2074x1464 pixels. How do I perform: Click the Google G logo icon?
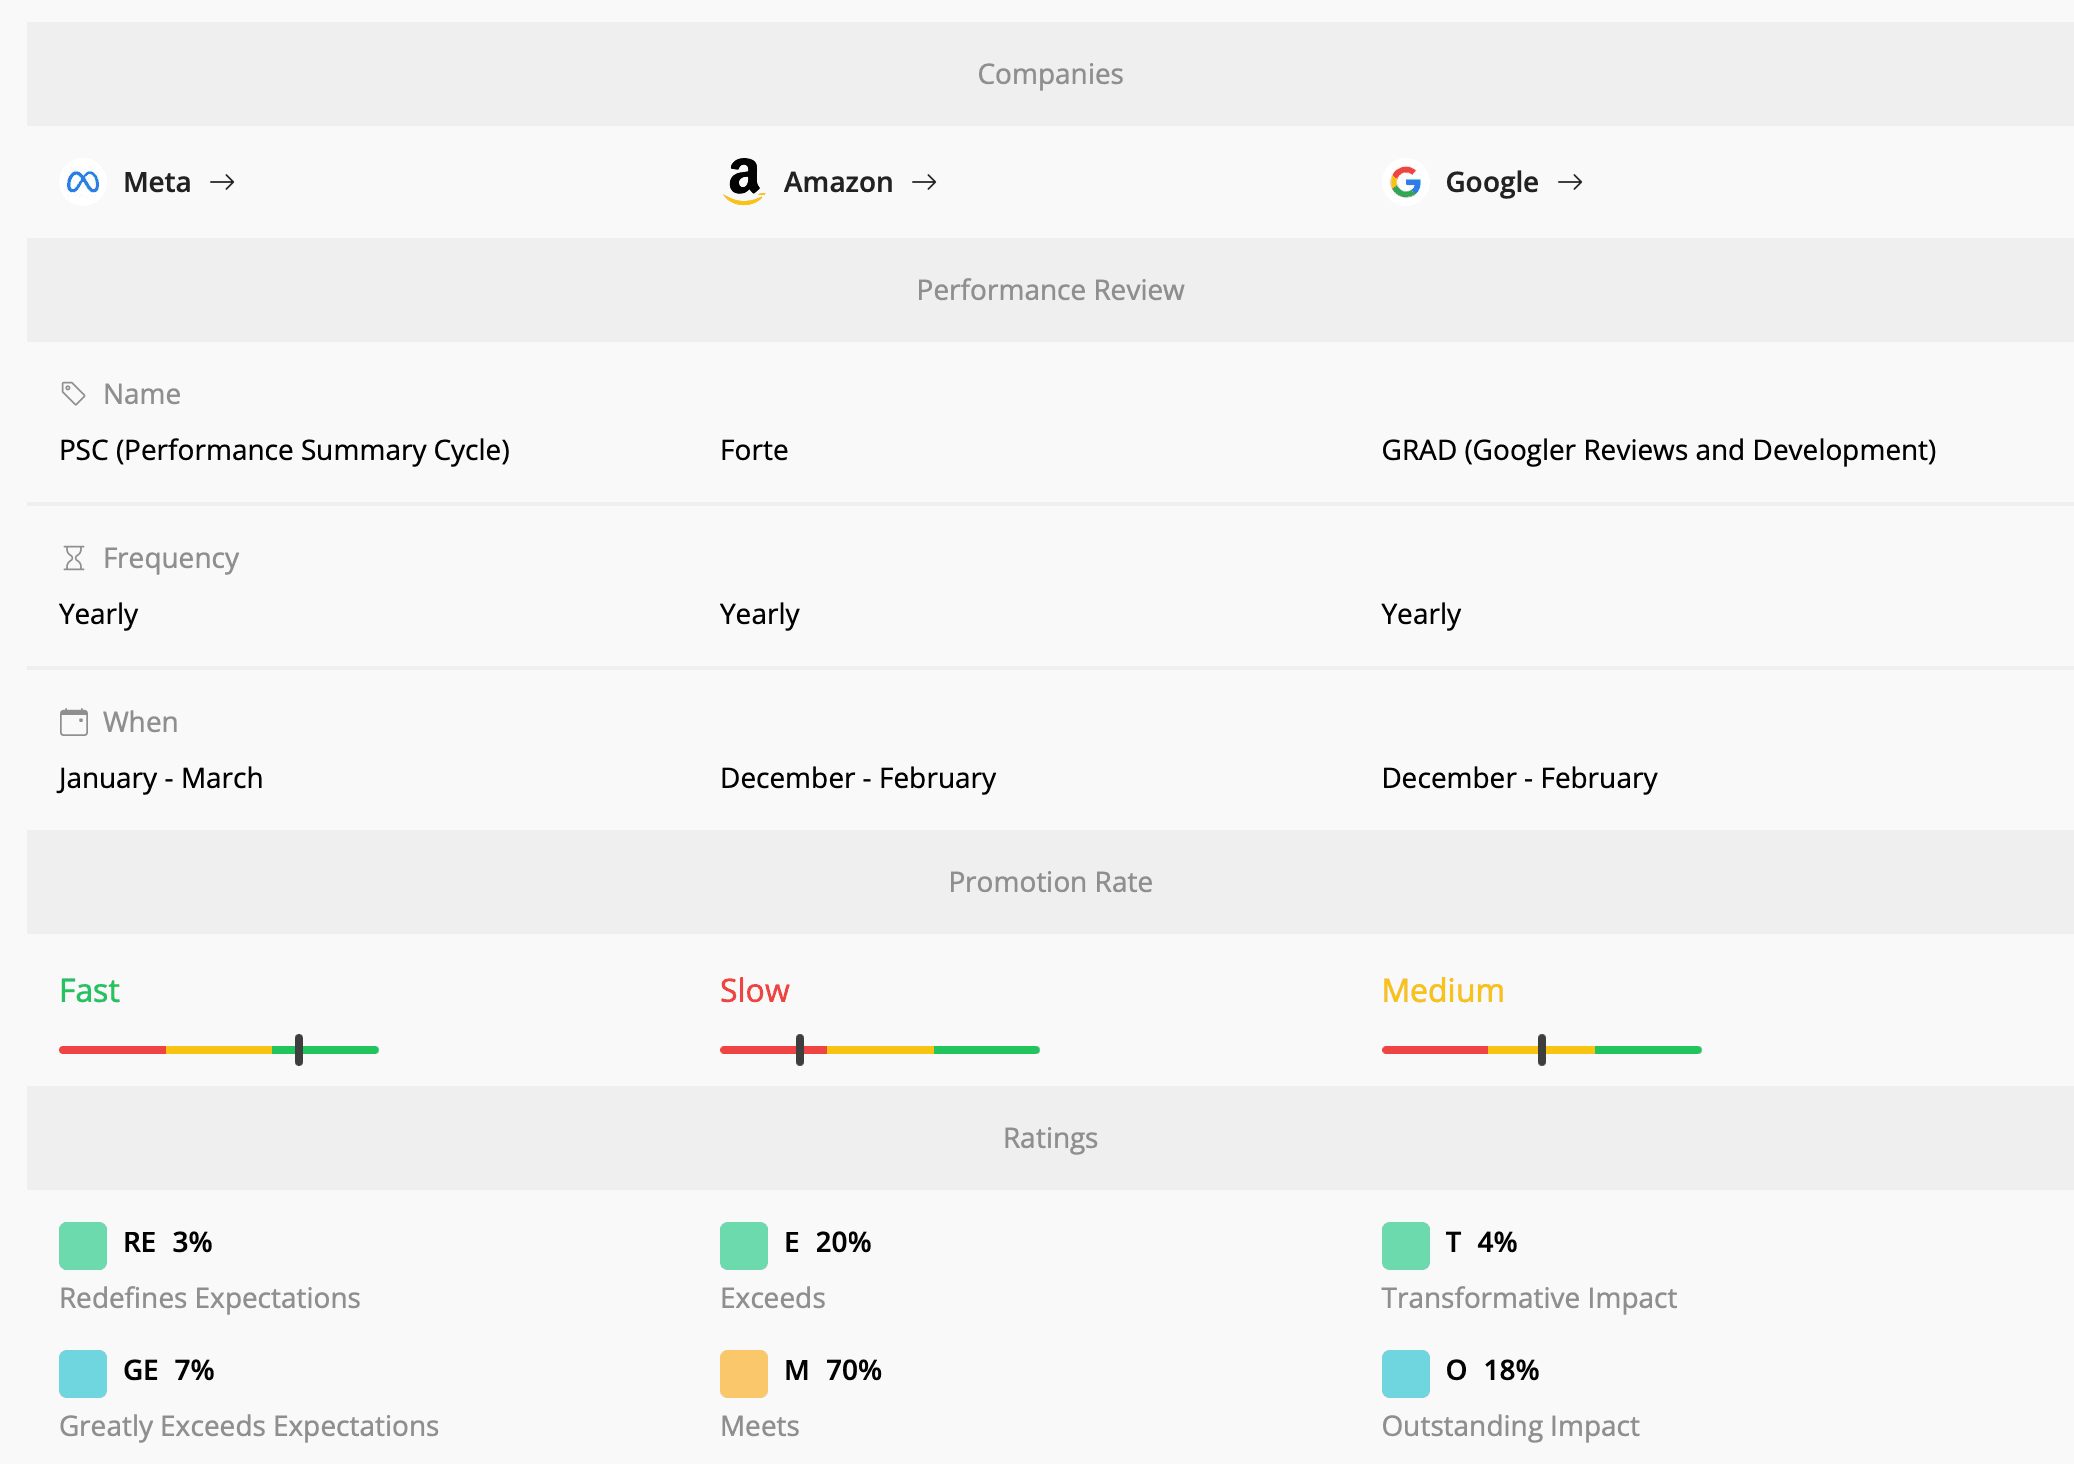tap(1406, 182)
